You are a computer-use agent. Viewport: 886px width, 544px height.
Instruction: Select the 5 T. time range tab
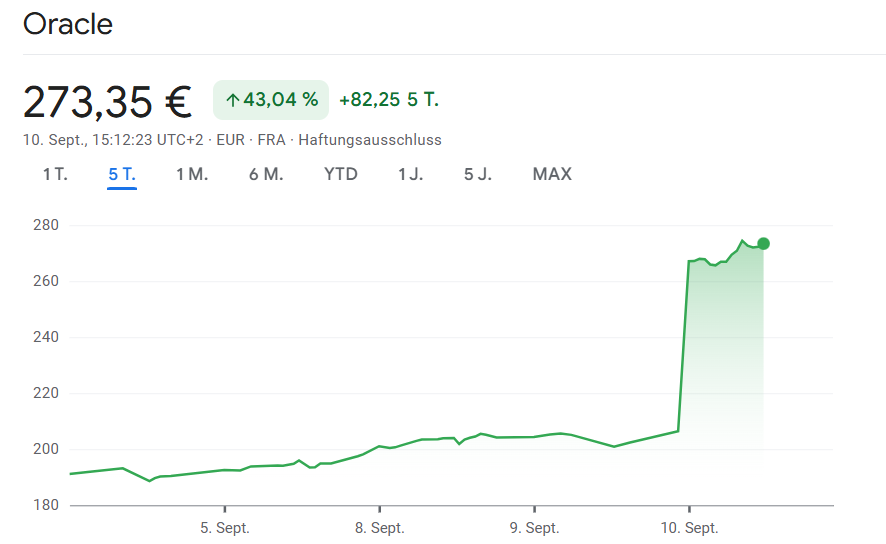coord(122,174)
